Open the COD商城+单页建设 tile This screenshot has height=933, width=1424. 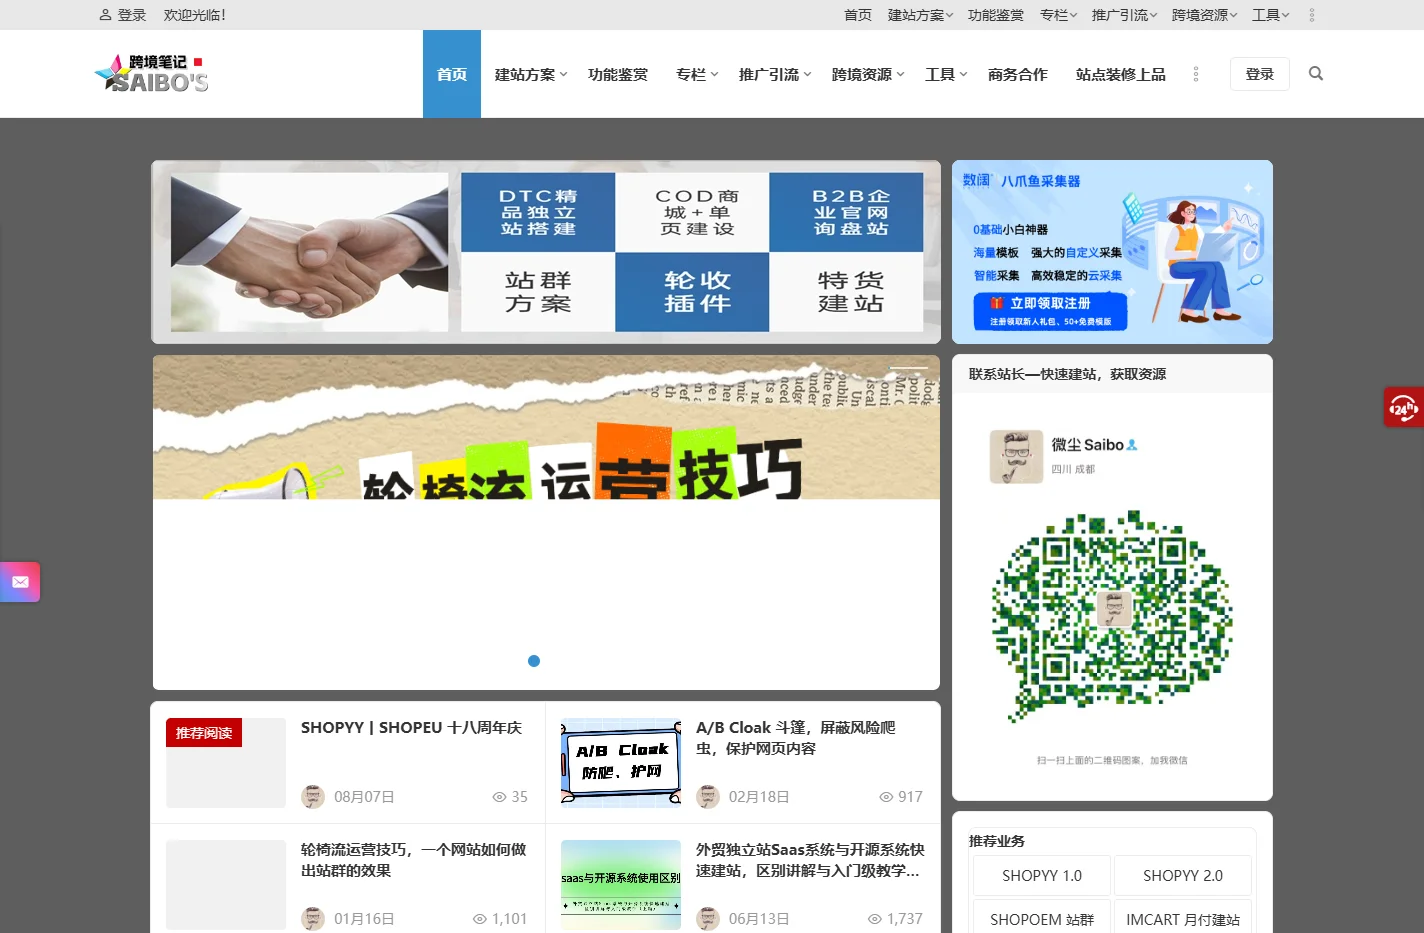pos(692,212)
